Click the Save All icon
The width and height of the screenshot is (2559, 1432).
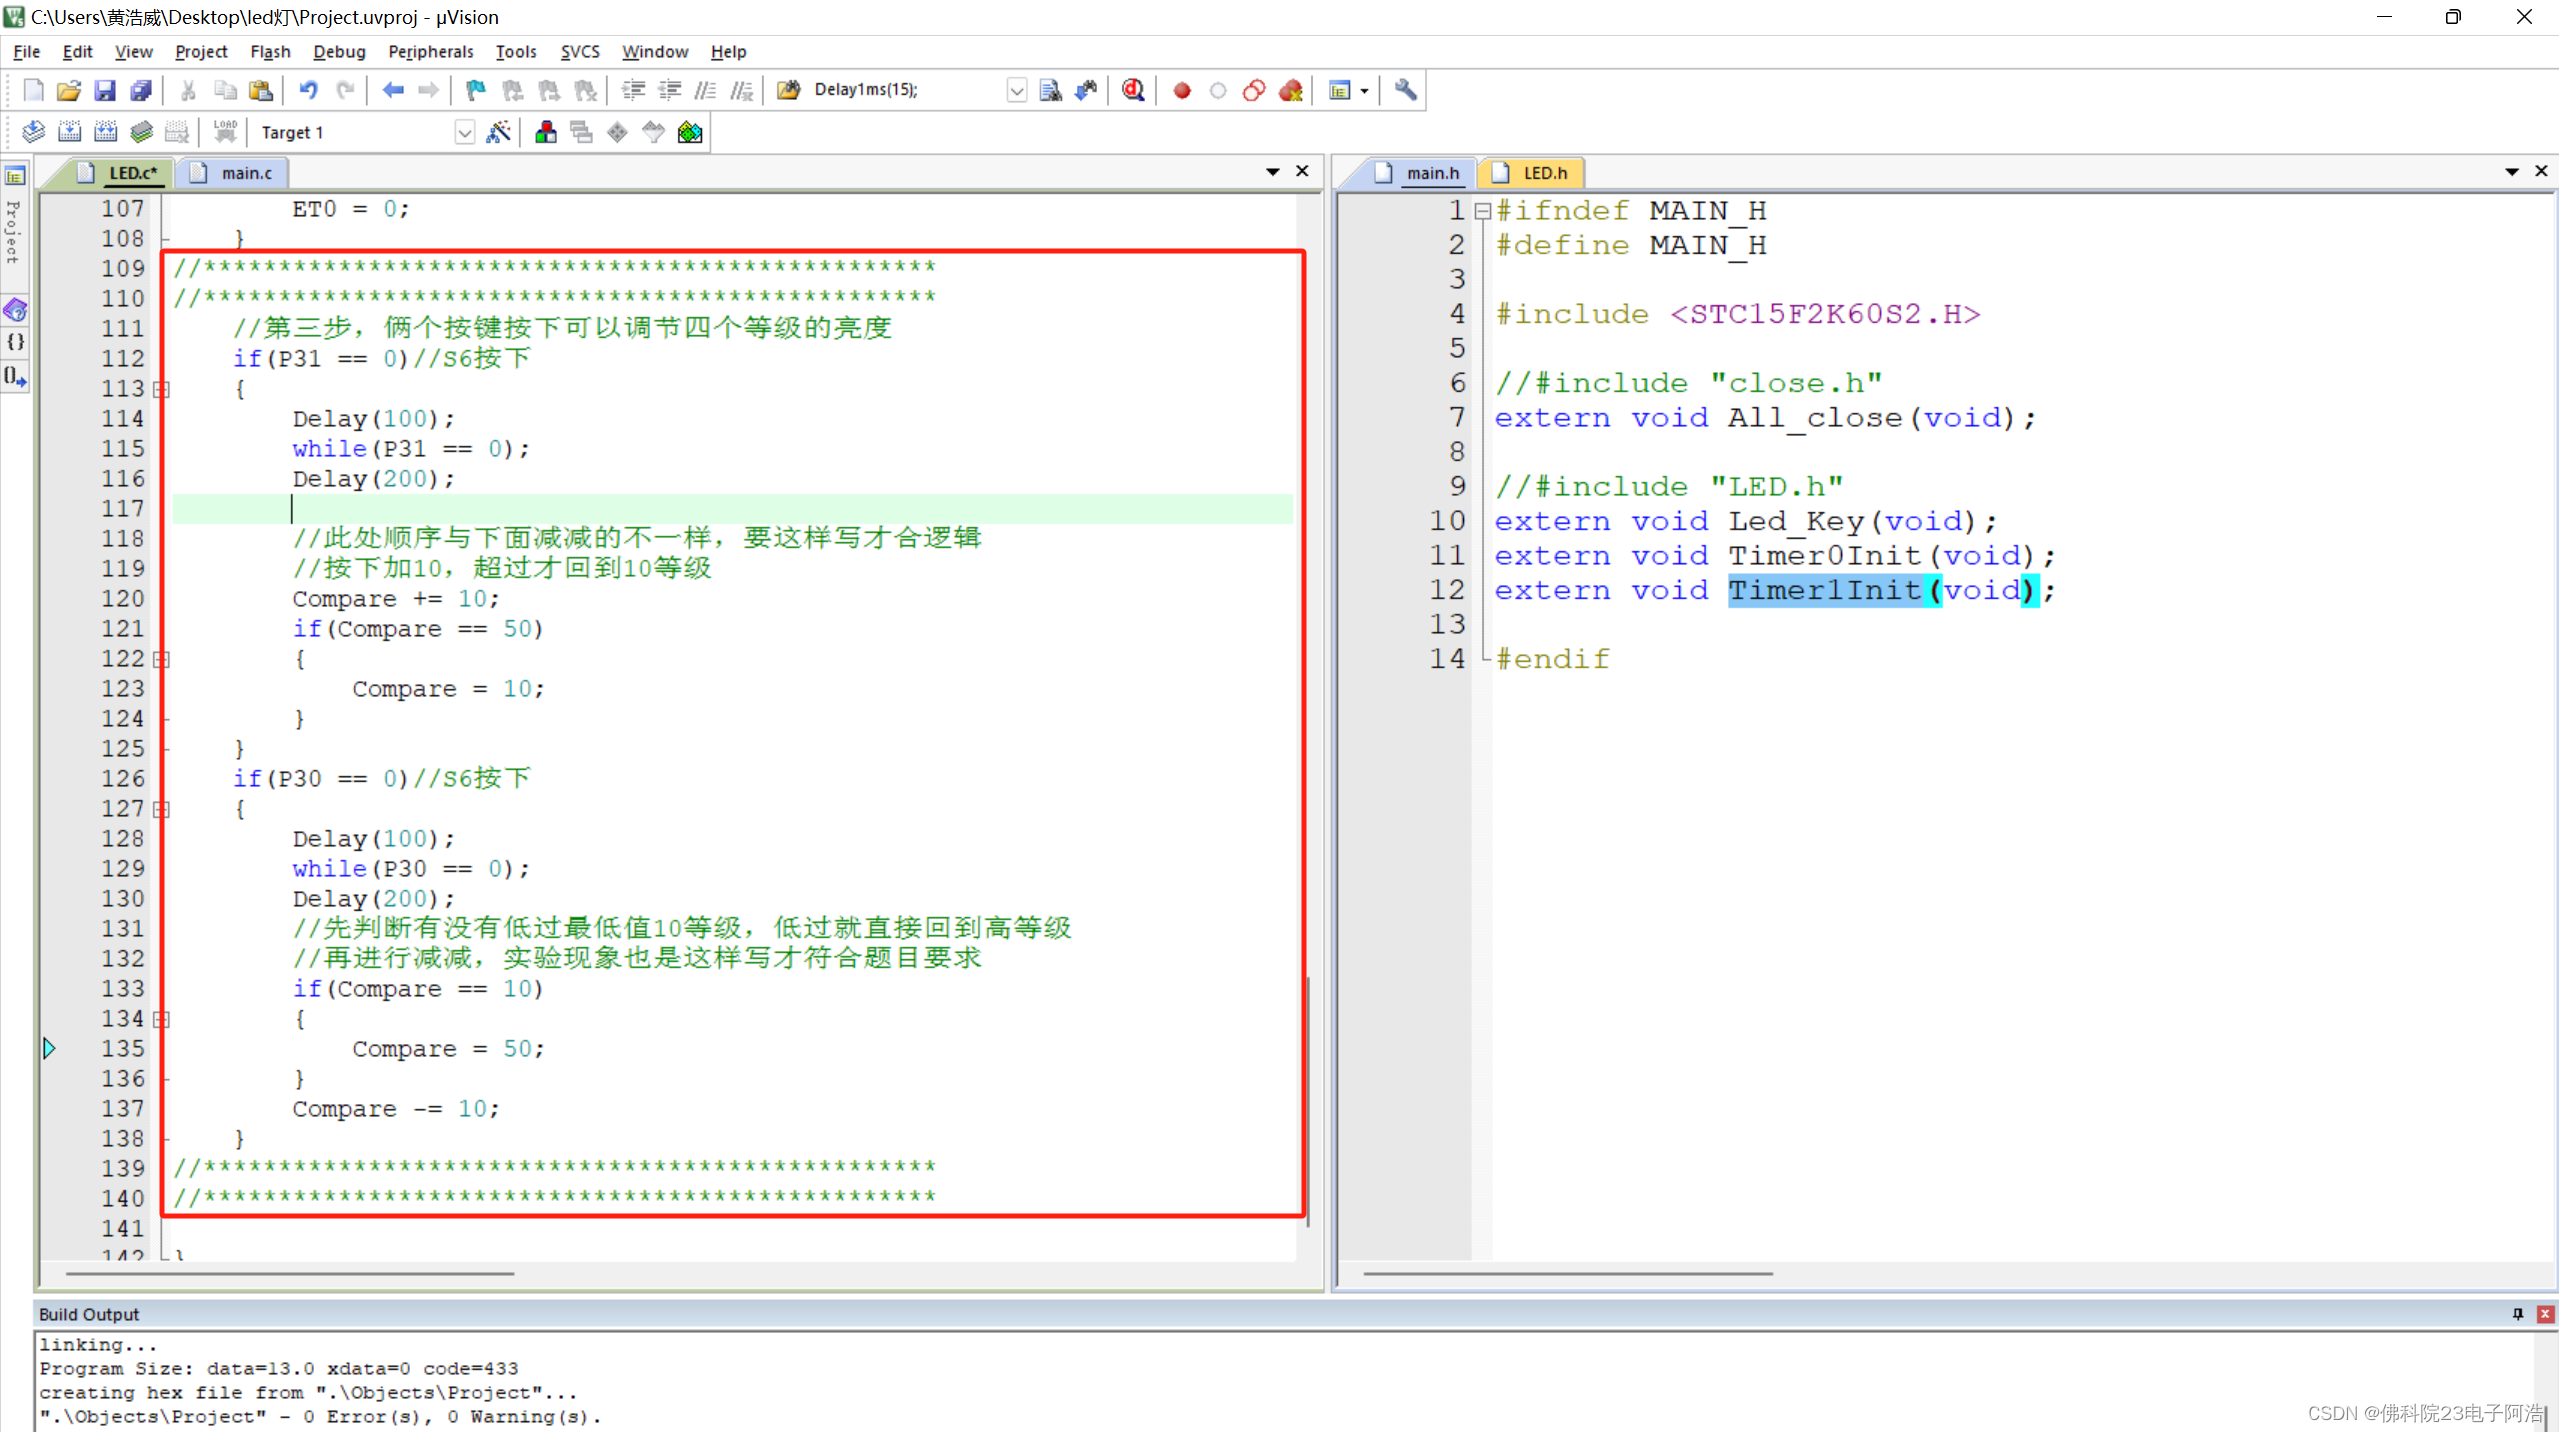coord(141,91)
